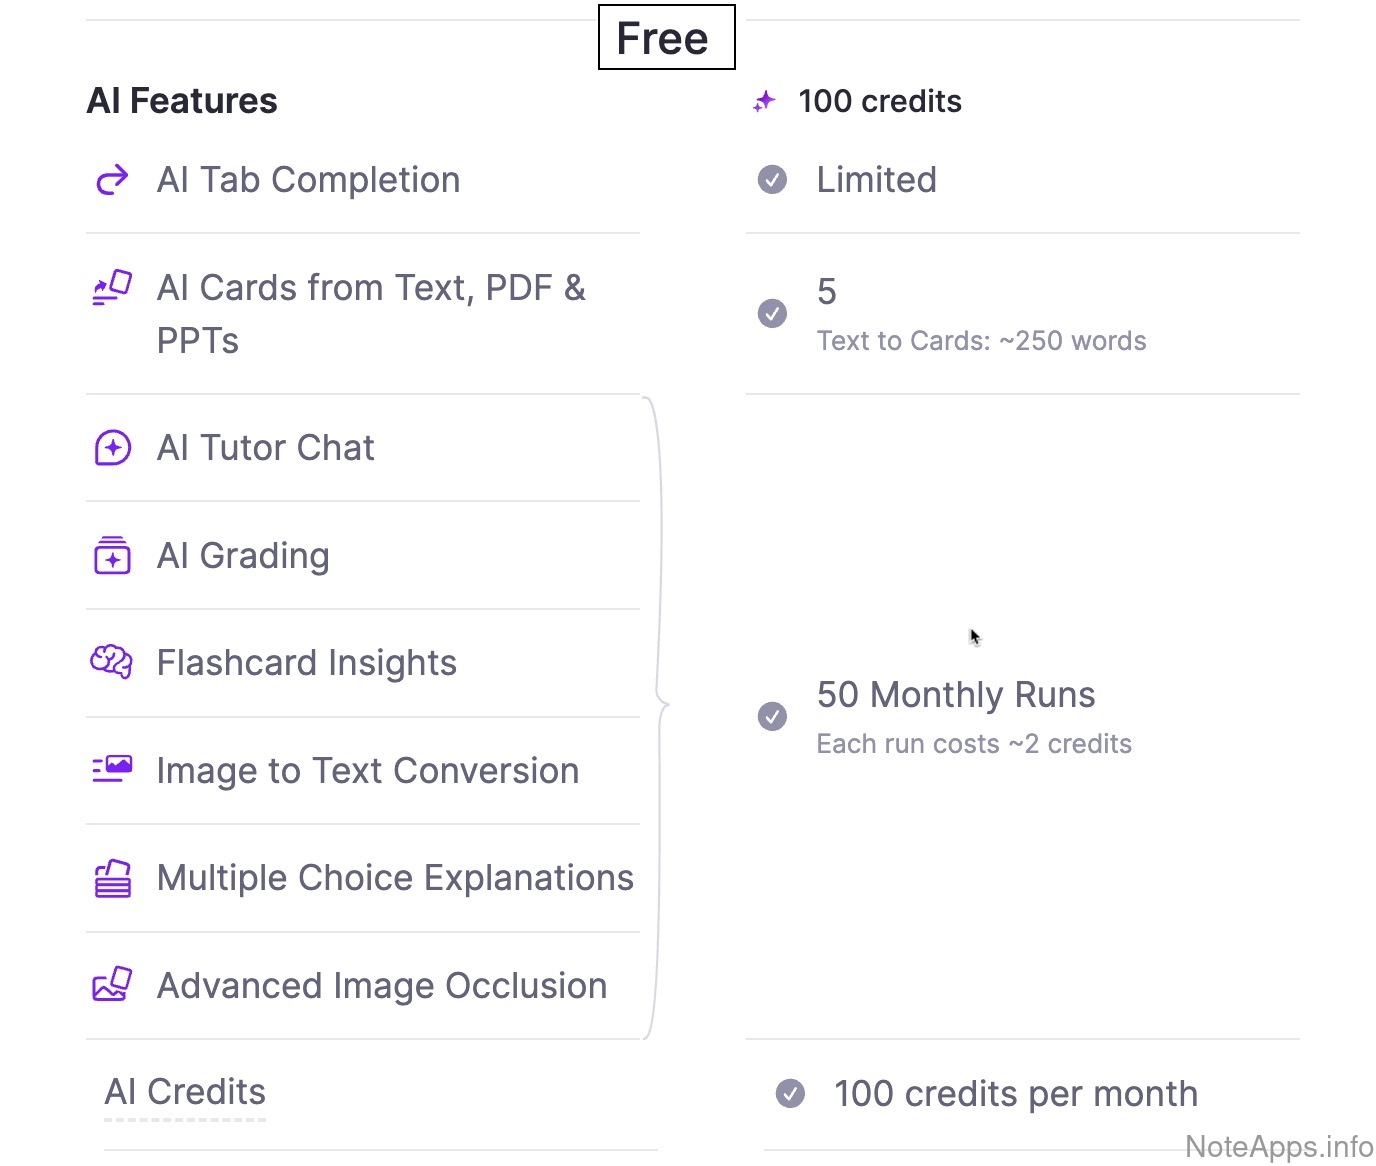Click the Advanced Image Occlusion label

(x=381, y=986)
